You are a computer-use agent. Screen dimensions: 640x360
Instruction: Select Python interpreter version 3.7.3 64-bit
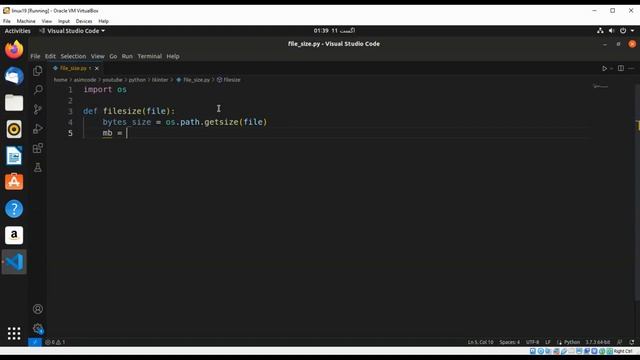point(598,342)
